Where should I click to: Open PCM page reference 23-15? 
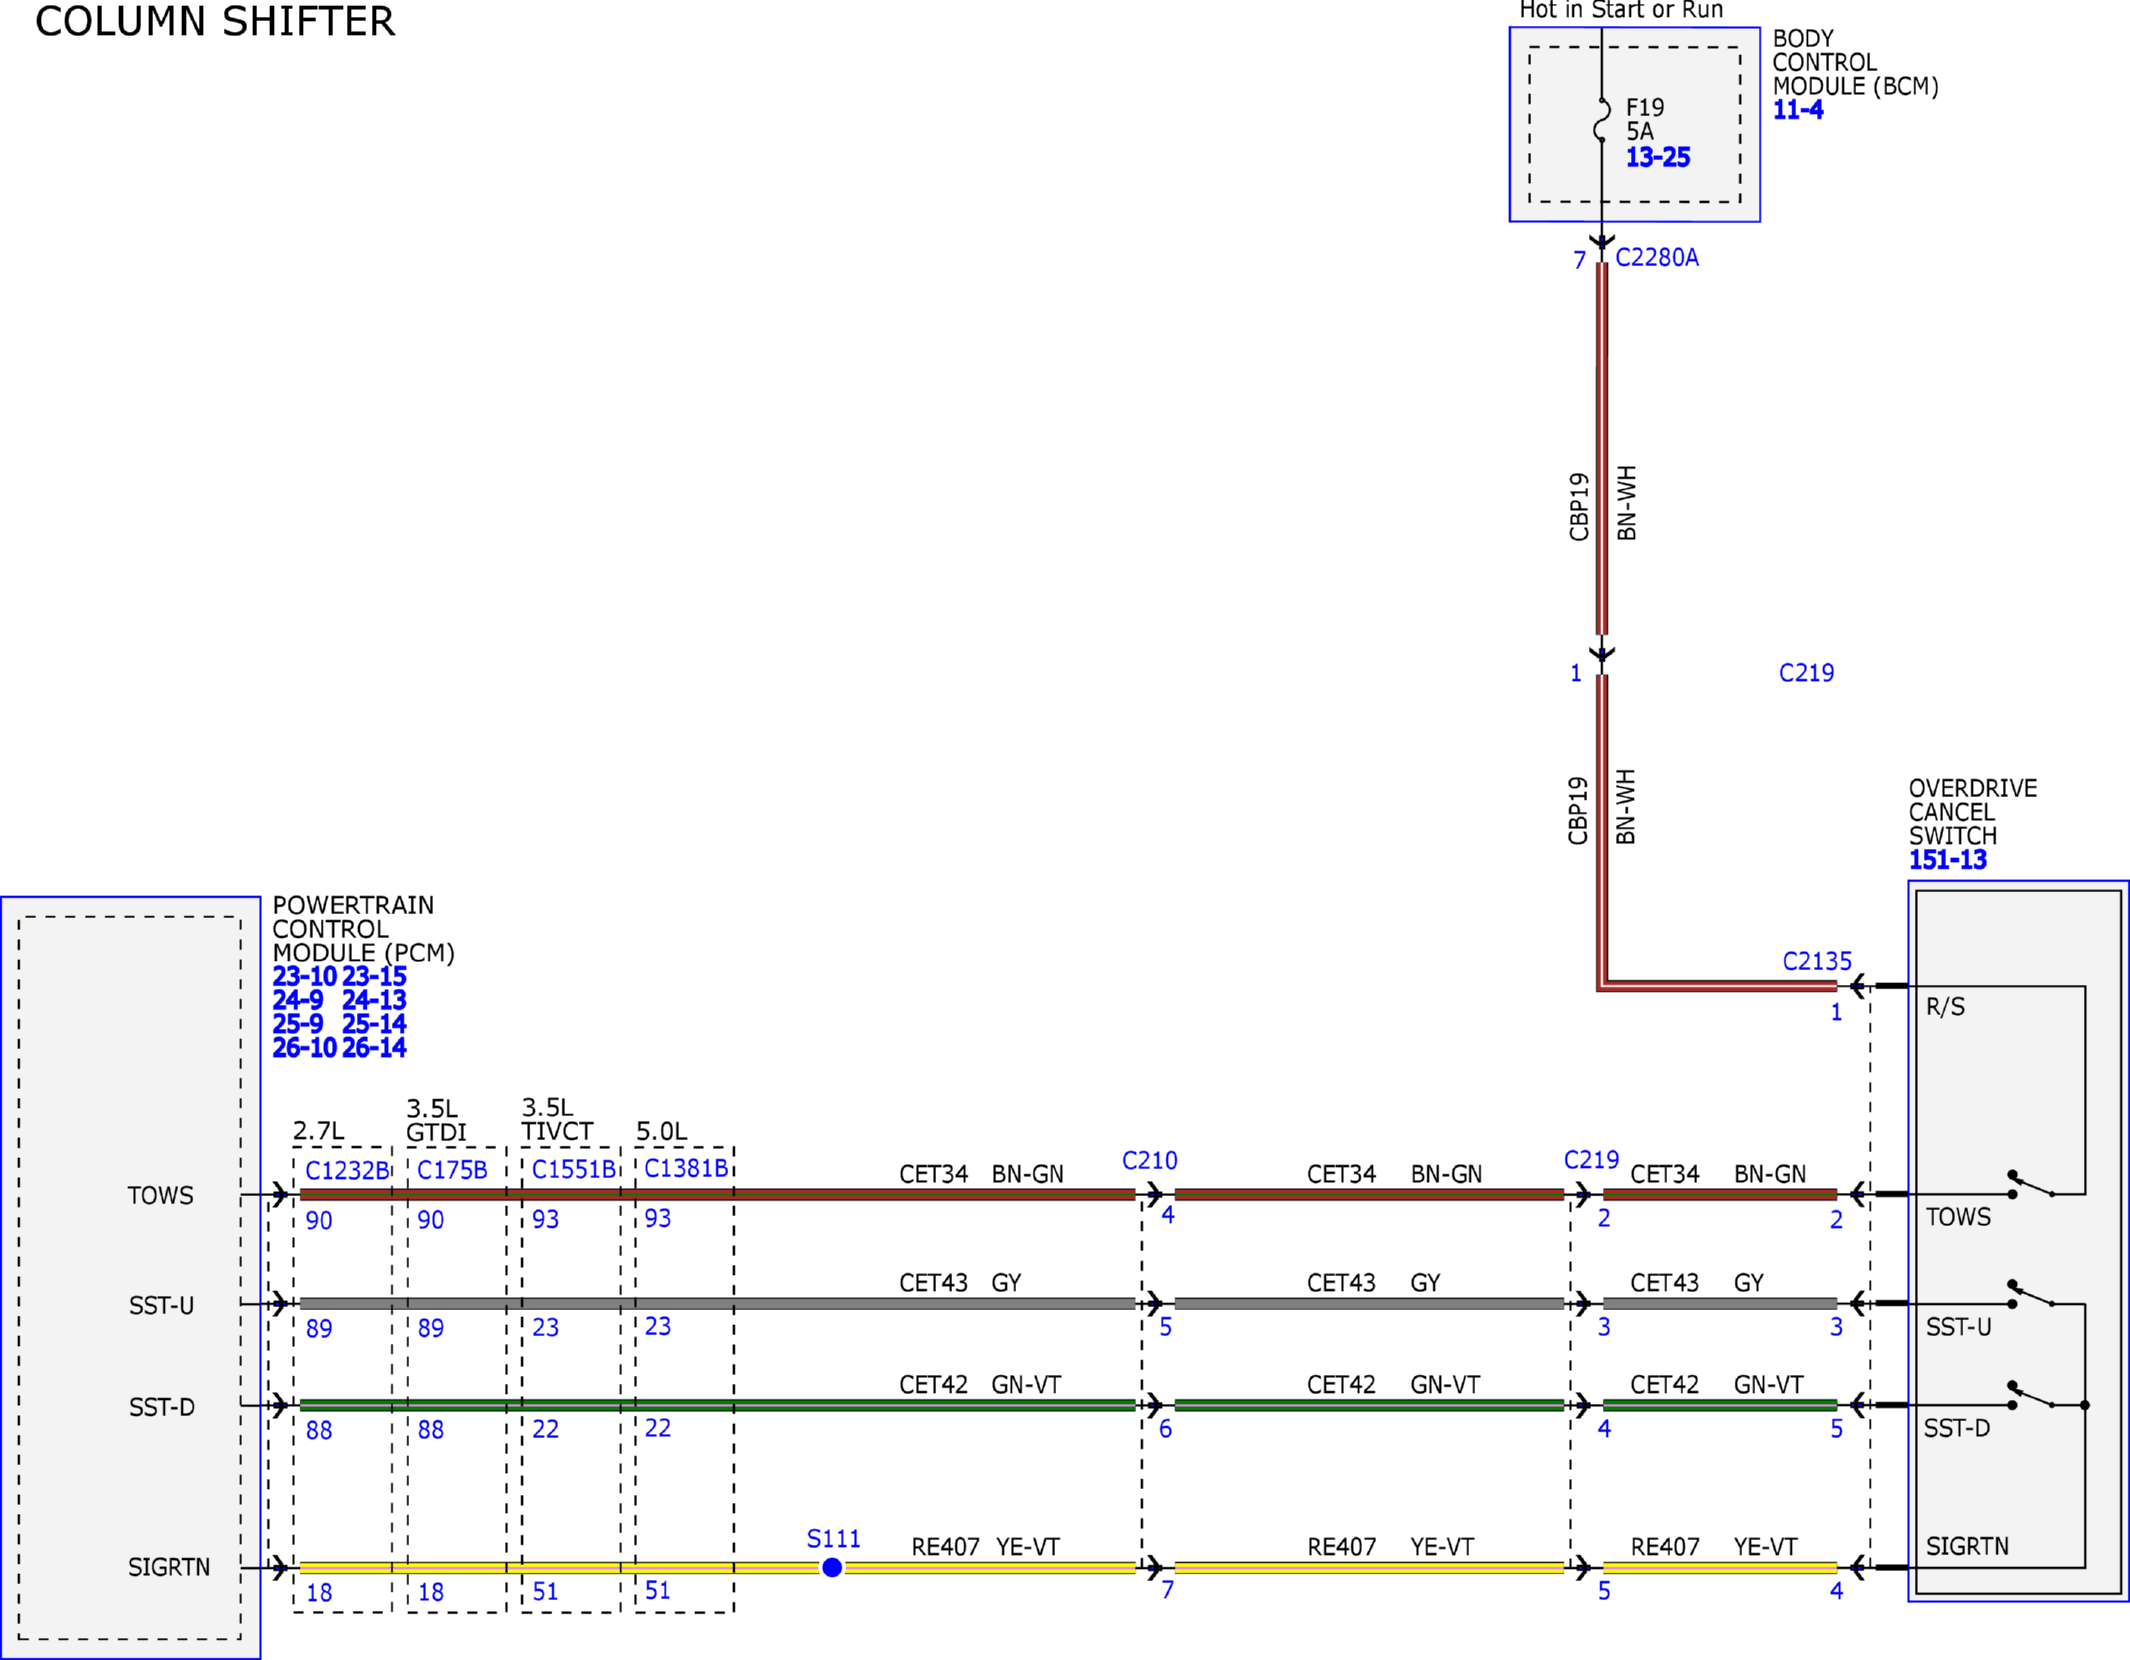[374, 976]
